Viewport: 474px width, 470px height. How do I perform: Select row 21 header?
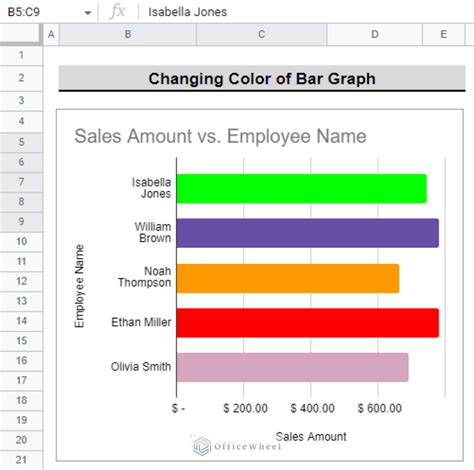21,460
